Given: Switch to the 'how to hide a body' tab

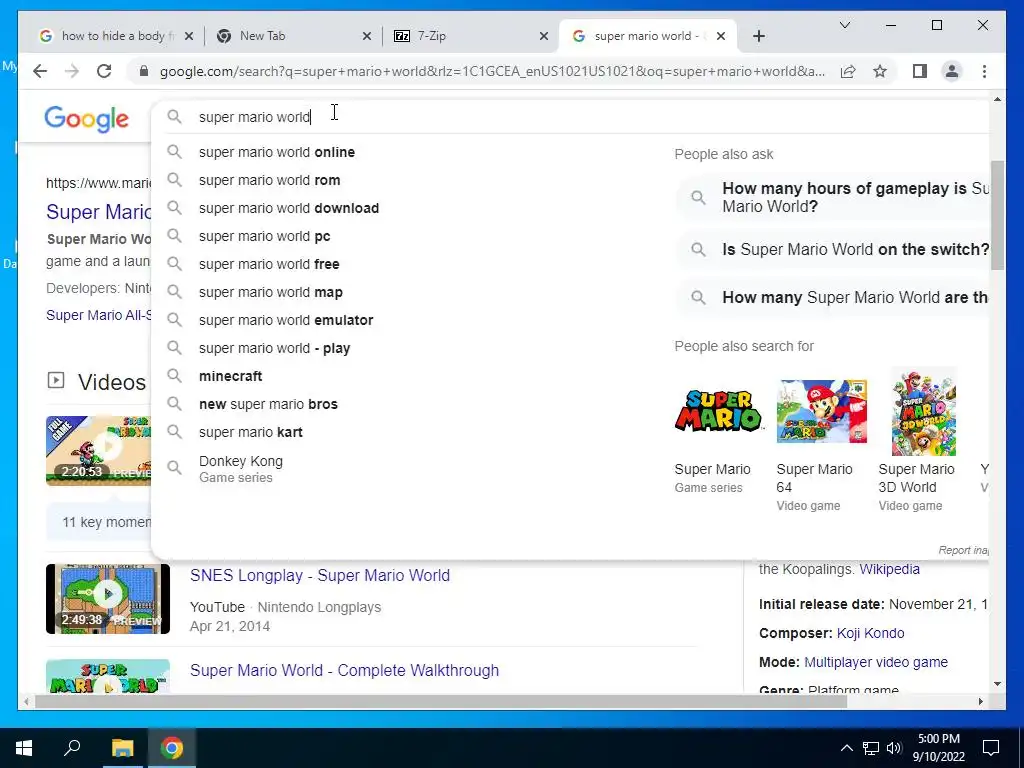Looking at the screenshot, I should pyautogui.click(x=116, y=36).
